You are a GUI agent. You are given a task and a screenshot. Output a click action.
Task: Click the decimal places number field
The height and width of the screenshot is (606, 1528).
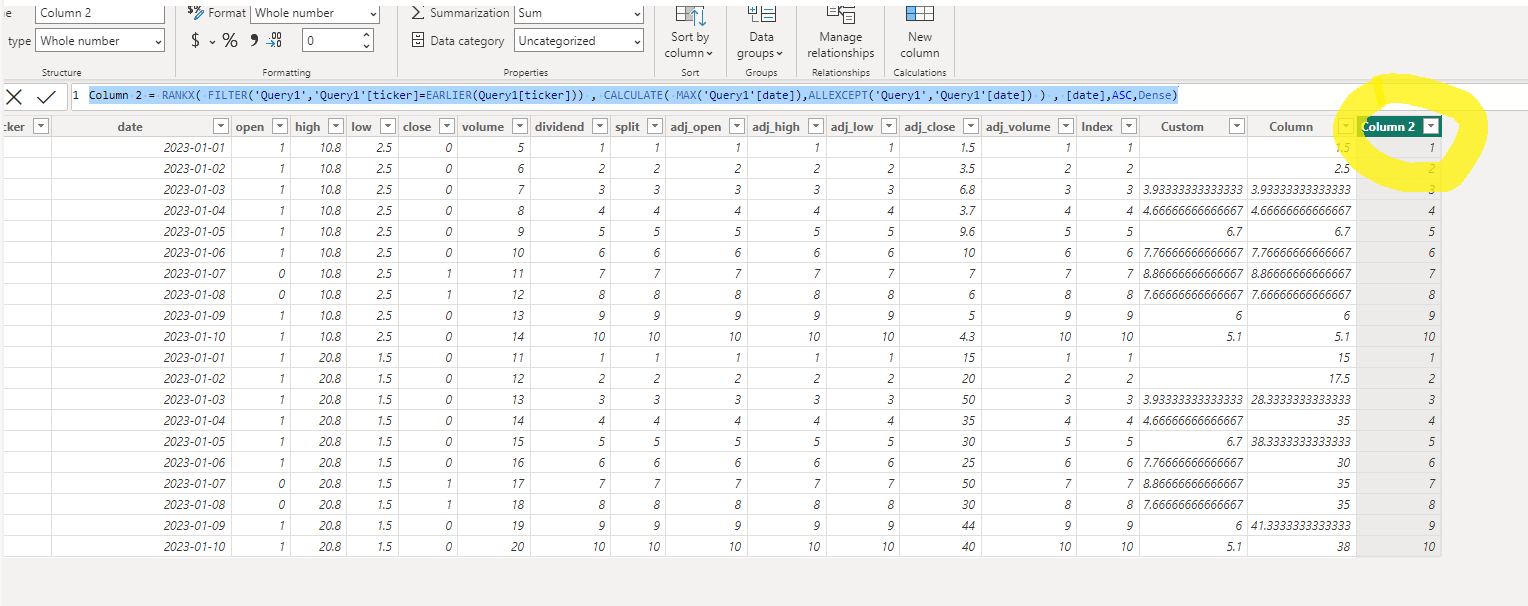pyautogui.click(x=331, y=41)
